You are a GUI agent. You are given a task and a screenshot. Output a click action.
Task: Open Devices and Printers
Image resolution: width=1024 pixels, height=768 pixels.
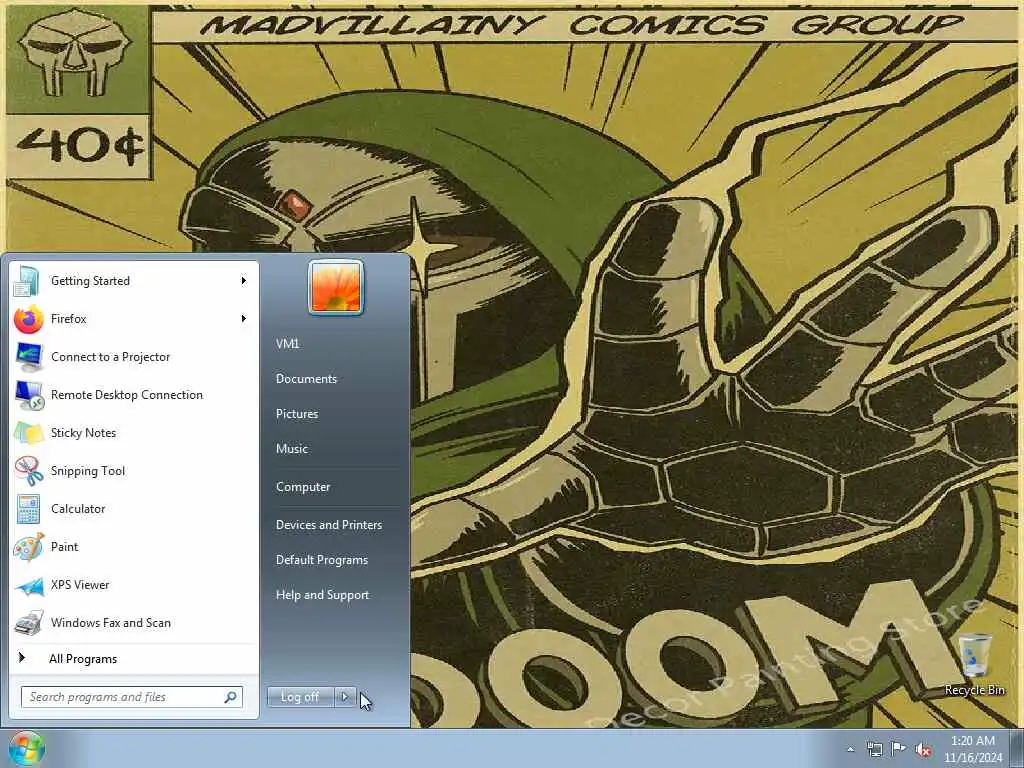coord(329,525)
